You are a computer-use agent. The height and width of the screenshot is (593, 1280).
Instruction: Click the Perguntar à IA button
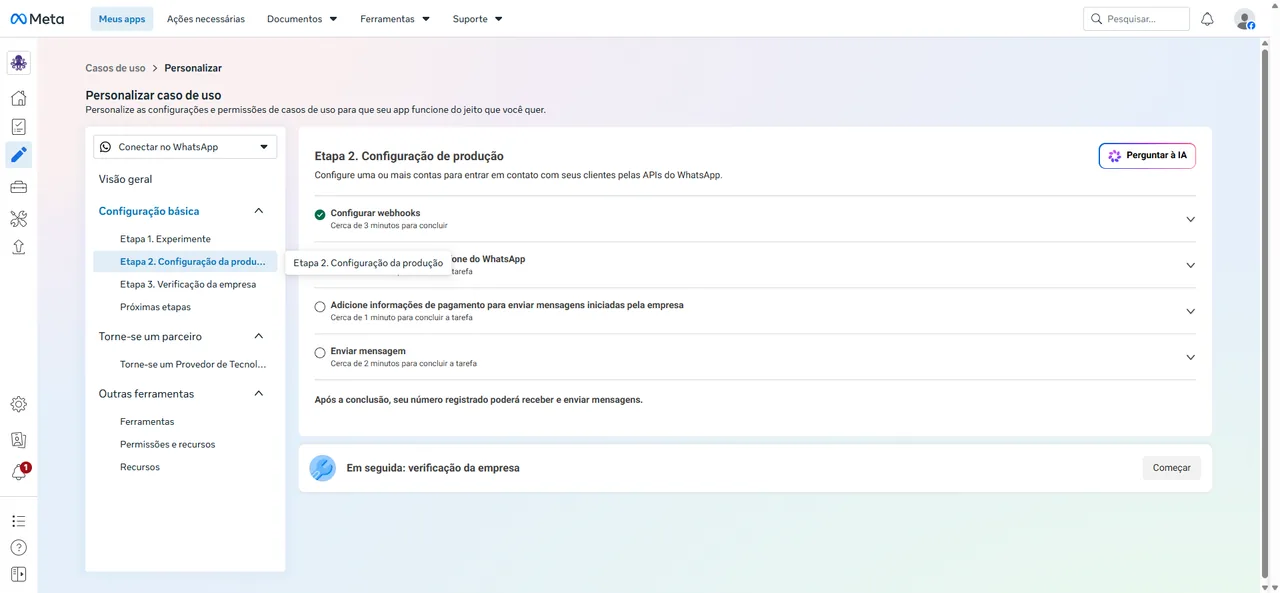pyautogui.click(x=1147, y=156)
